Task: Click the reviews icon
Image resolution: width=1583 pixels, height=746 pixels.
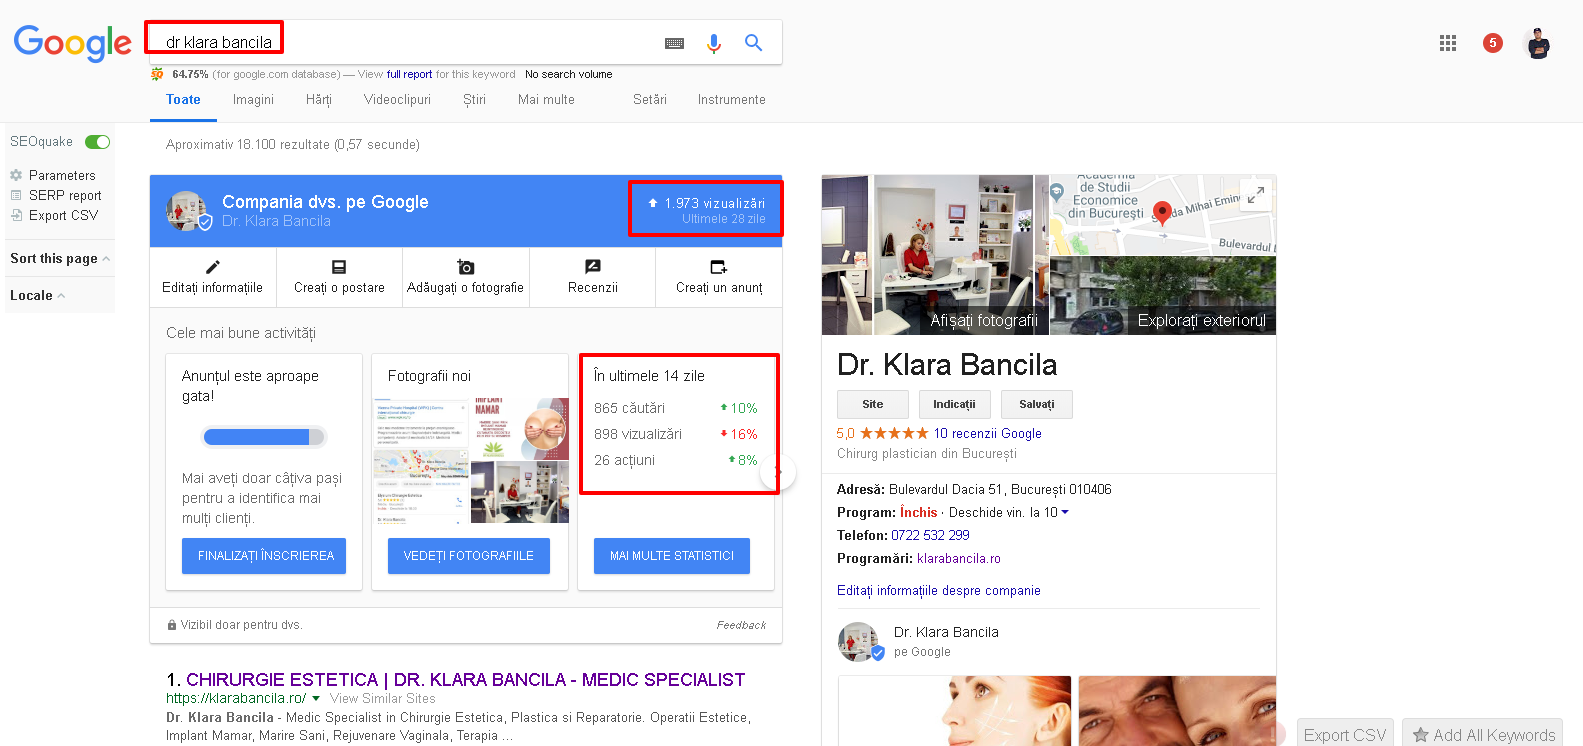Action: pos(592,267)
